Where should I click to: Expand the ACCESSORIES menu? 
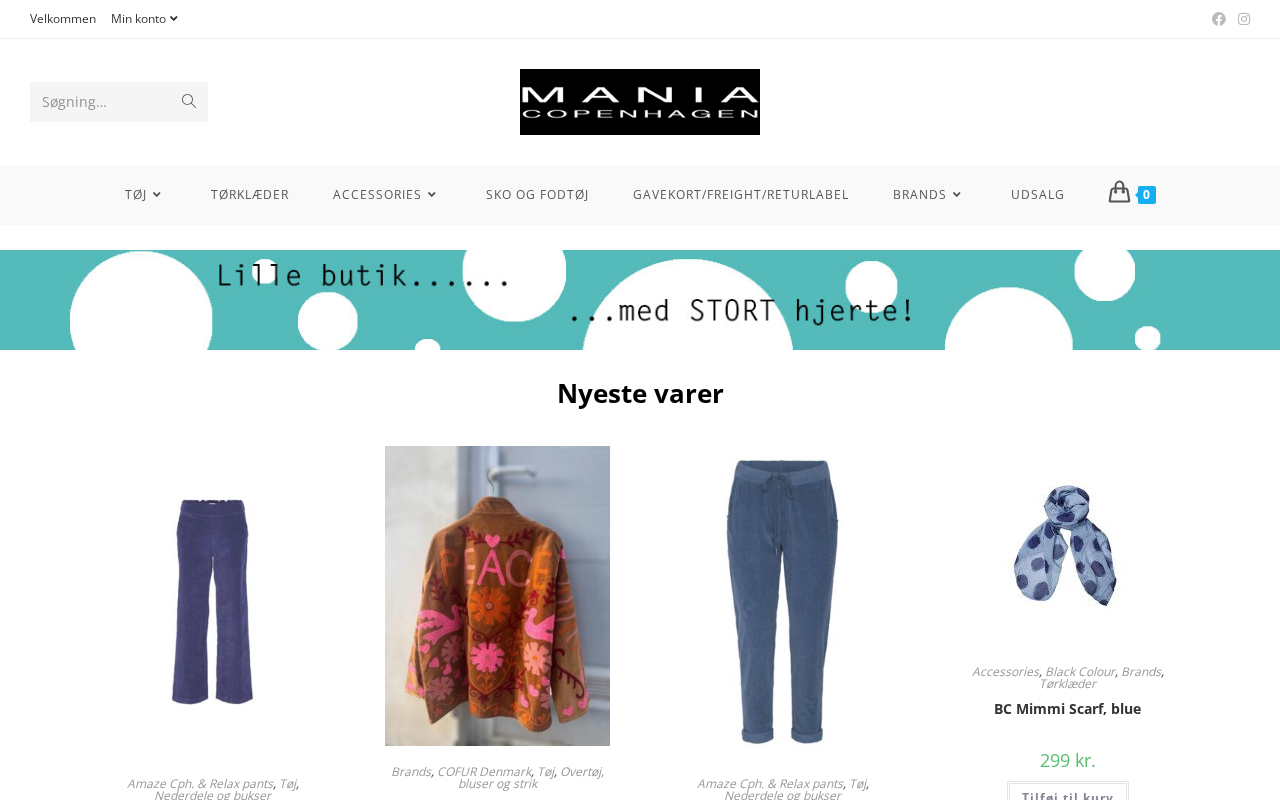(x=387, y=195)
